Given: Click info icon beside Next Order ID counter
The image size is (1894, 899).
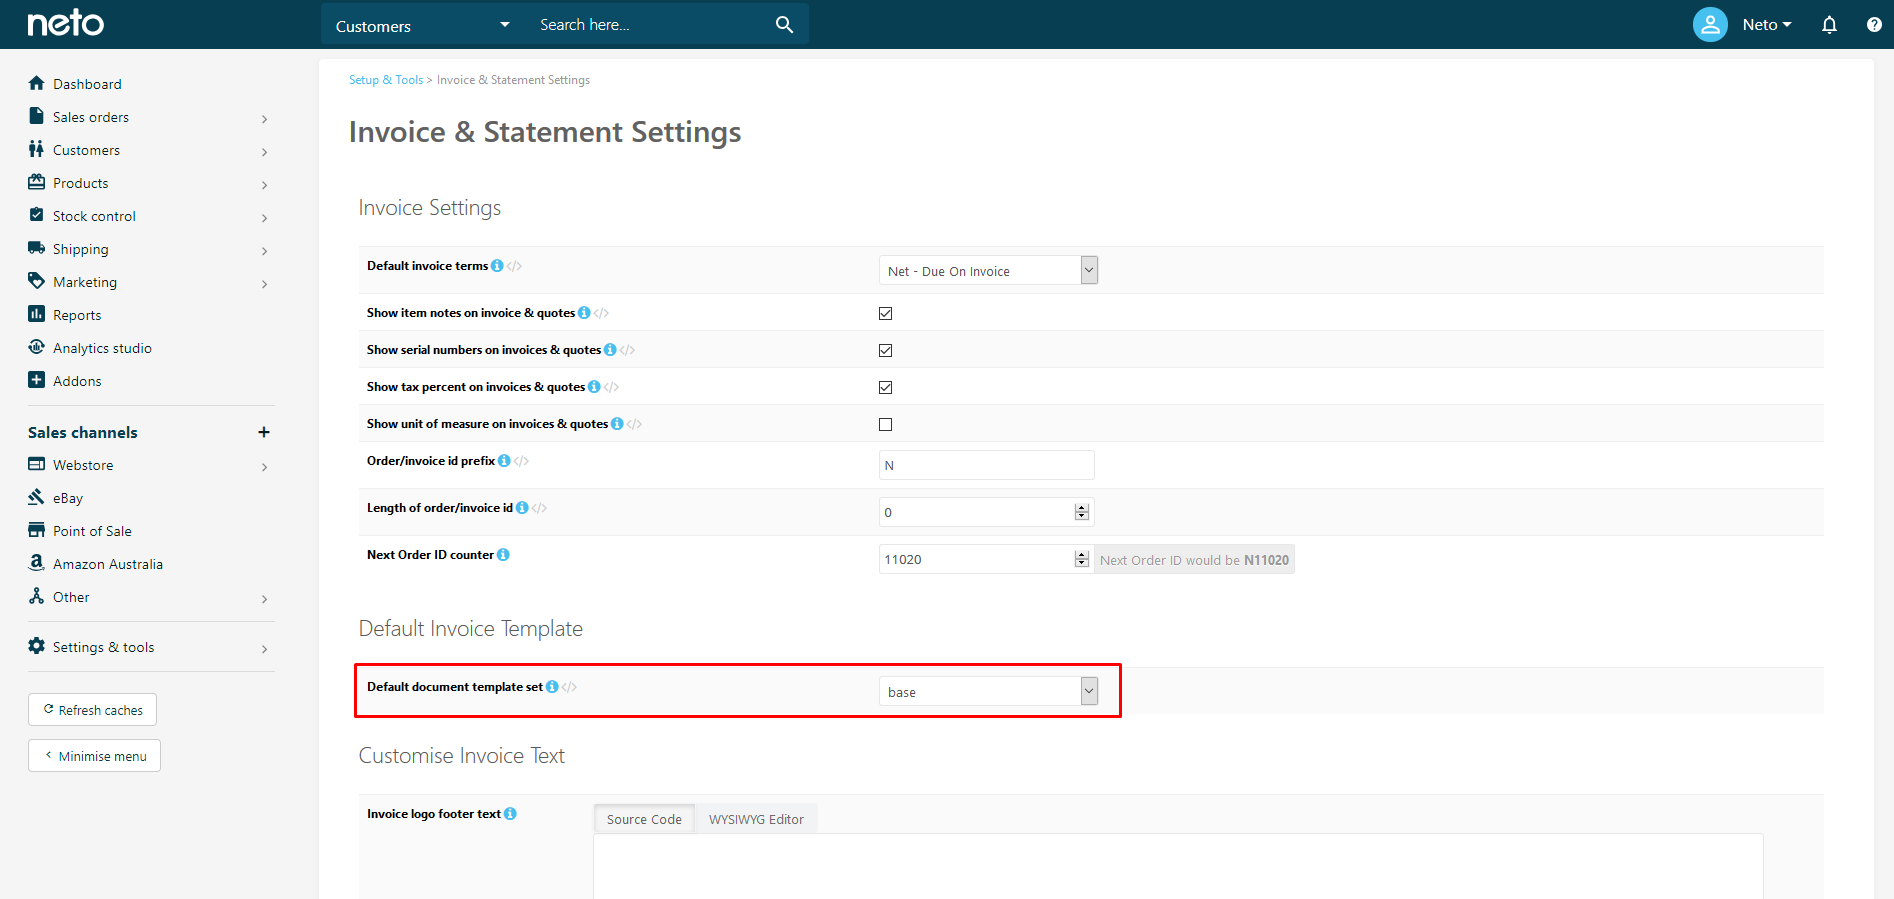Looking at the screenshot, I should [x=503, y=555].
